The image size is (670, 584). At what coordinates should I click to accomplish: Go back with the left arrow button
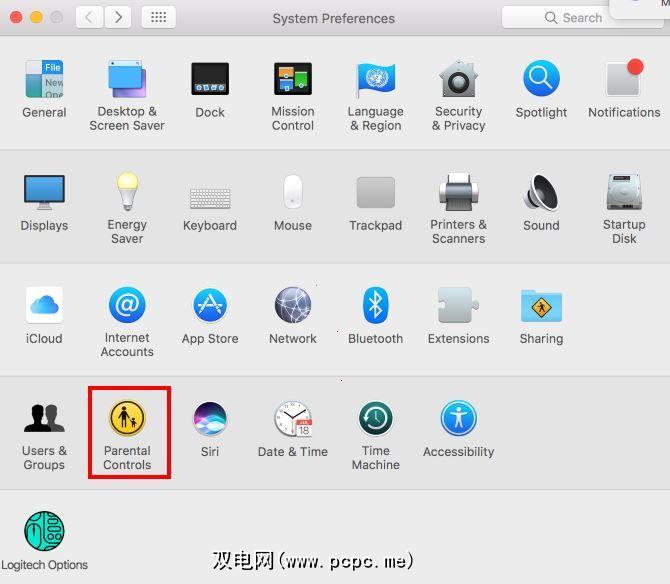[x=89, y=17]
